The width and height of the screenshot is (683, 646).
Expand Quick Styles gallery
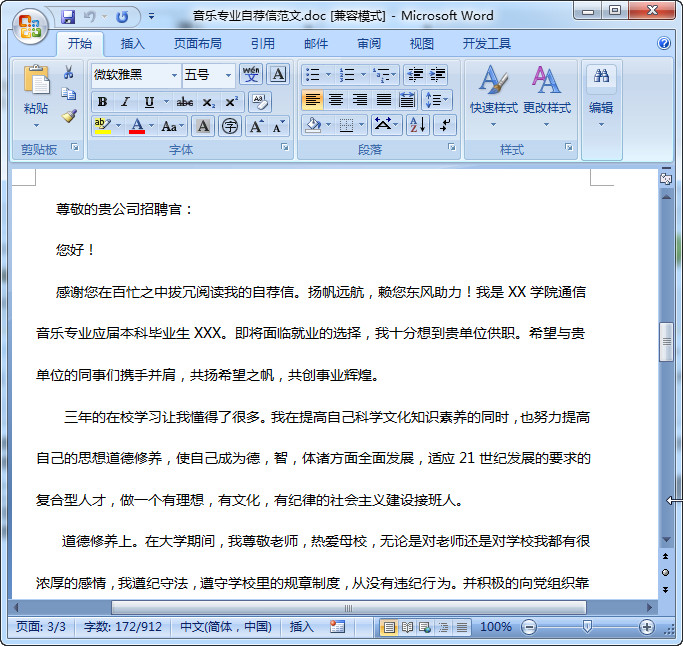pos(494,96)
